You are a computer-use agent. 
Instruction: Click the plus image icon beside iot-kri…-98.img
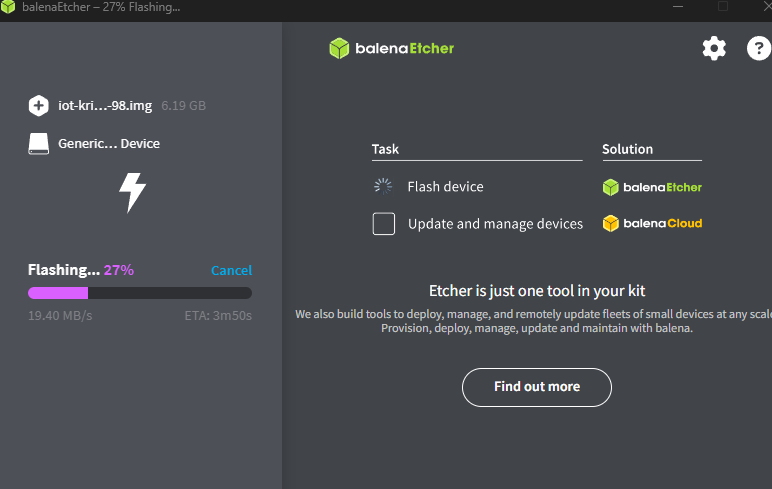pyautogui.click(x=38, y=105)
